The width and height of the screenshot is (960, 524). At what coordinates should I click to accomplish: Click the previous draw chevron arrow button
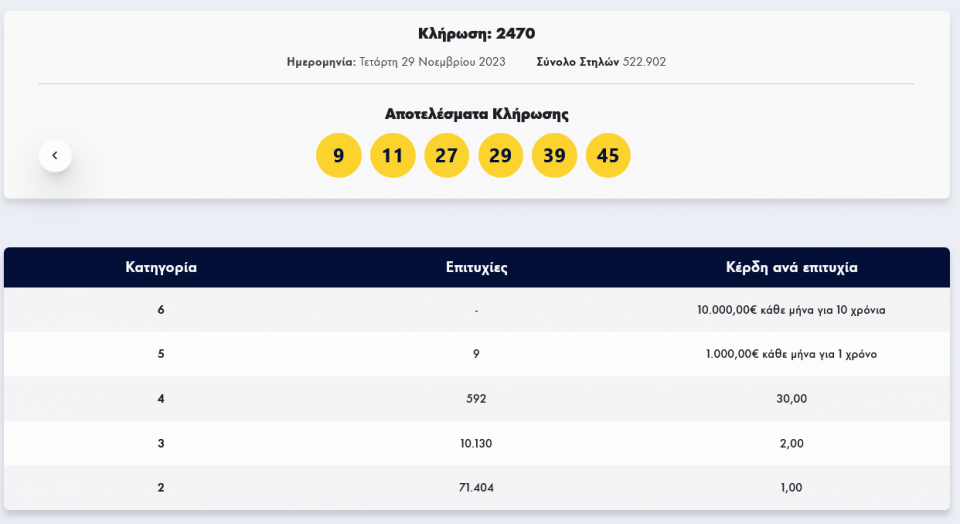click(55, 155)
